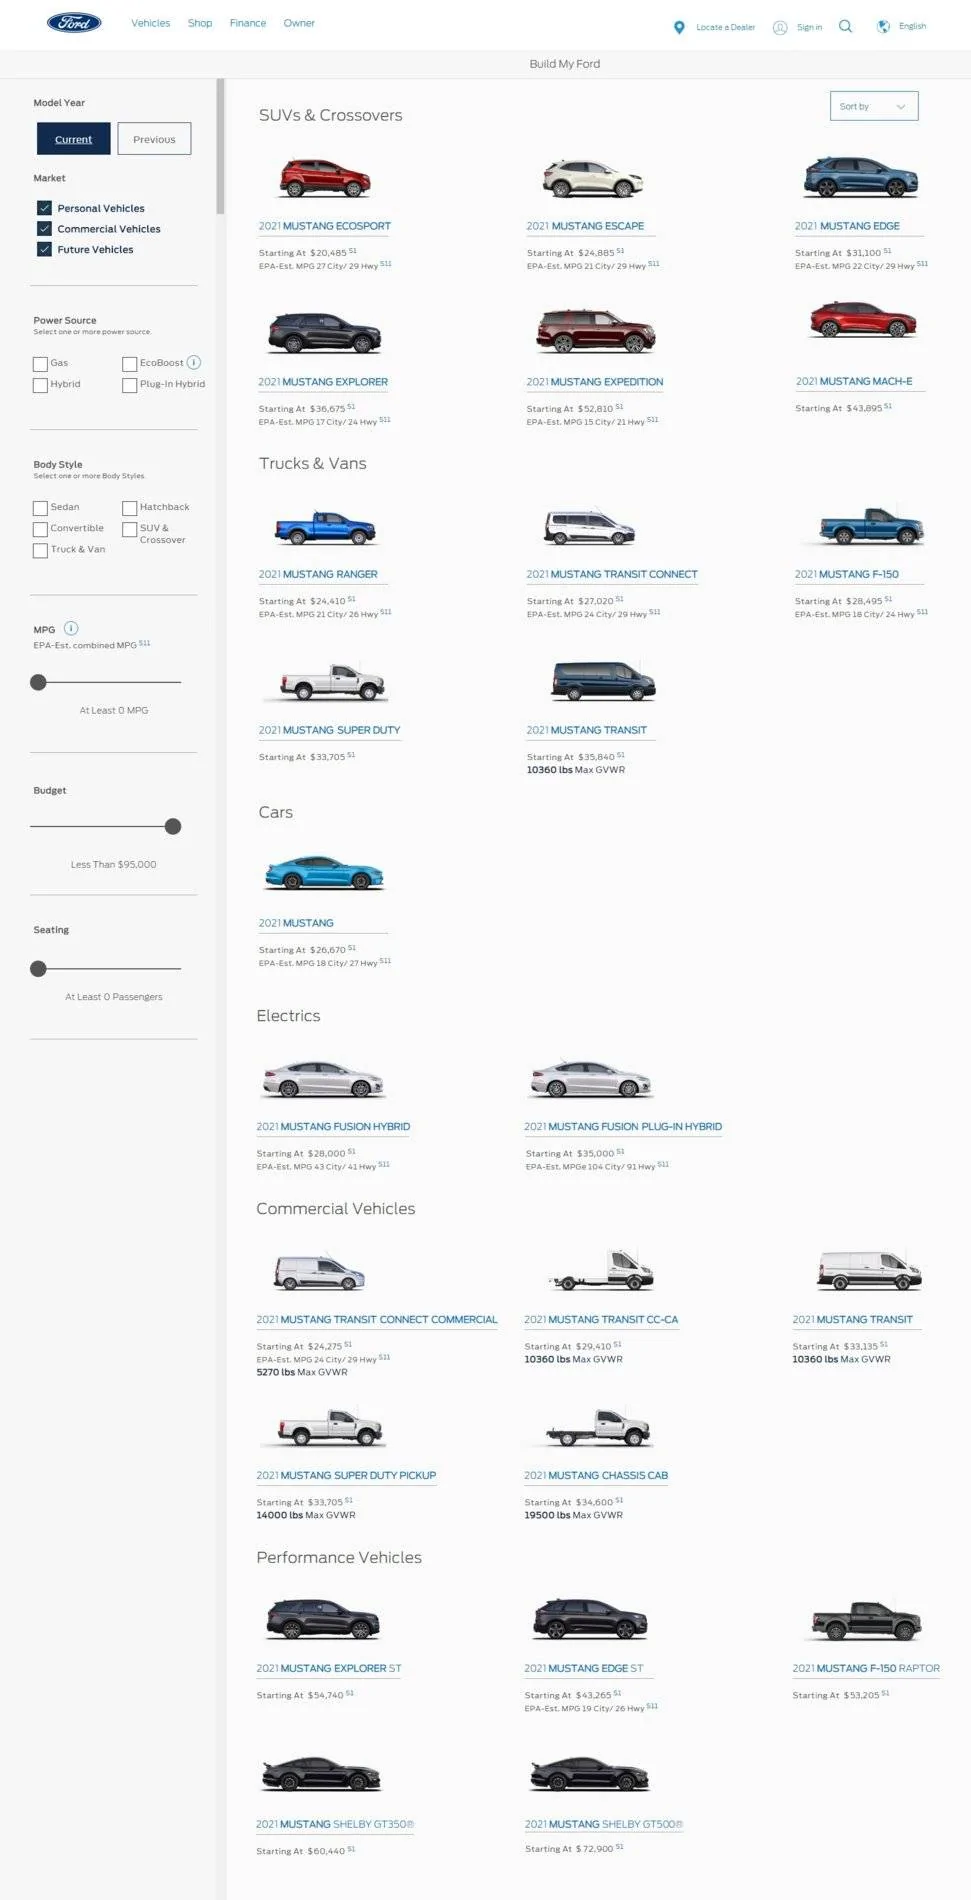Select the Current model year tab
The width and height of the screenshot is (971, 1900).
74,139
